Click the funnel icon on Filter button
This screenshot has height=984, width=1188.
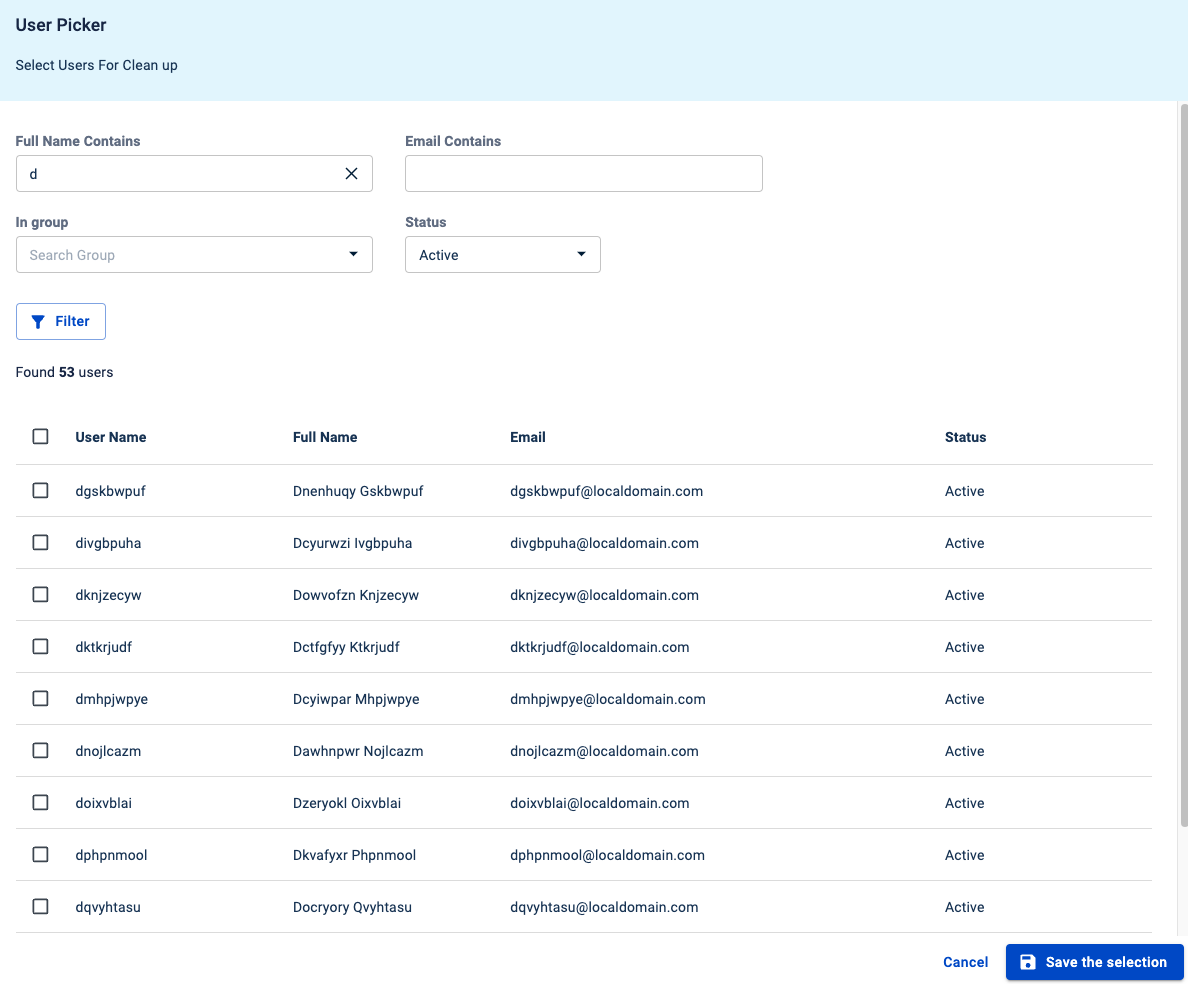tap(38, 322)
